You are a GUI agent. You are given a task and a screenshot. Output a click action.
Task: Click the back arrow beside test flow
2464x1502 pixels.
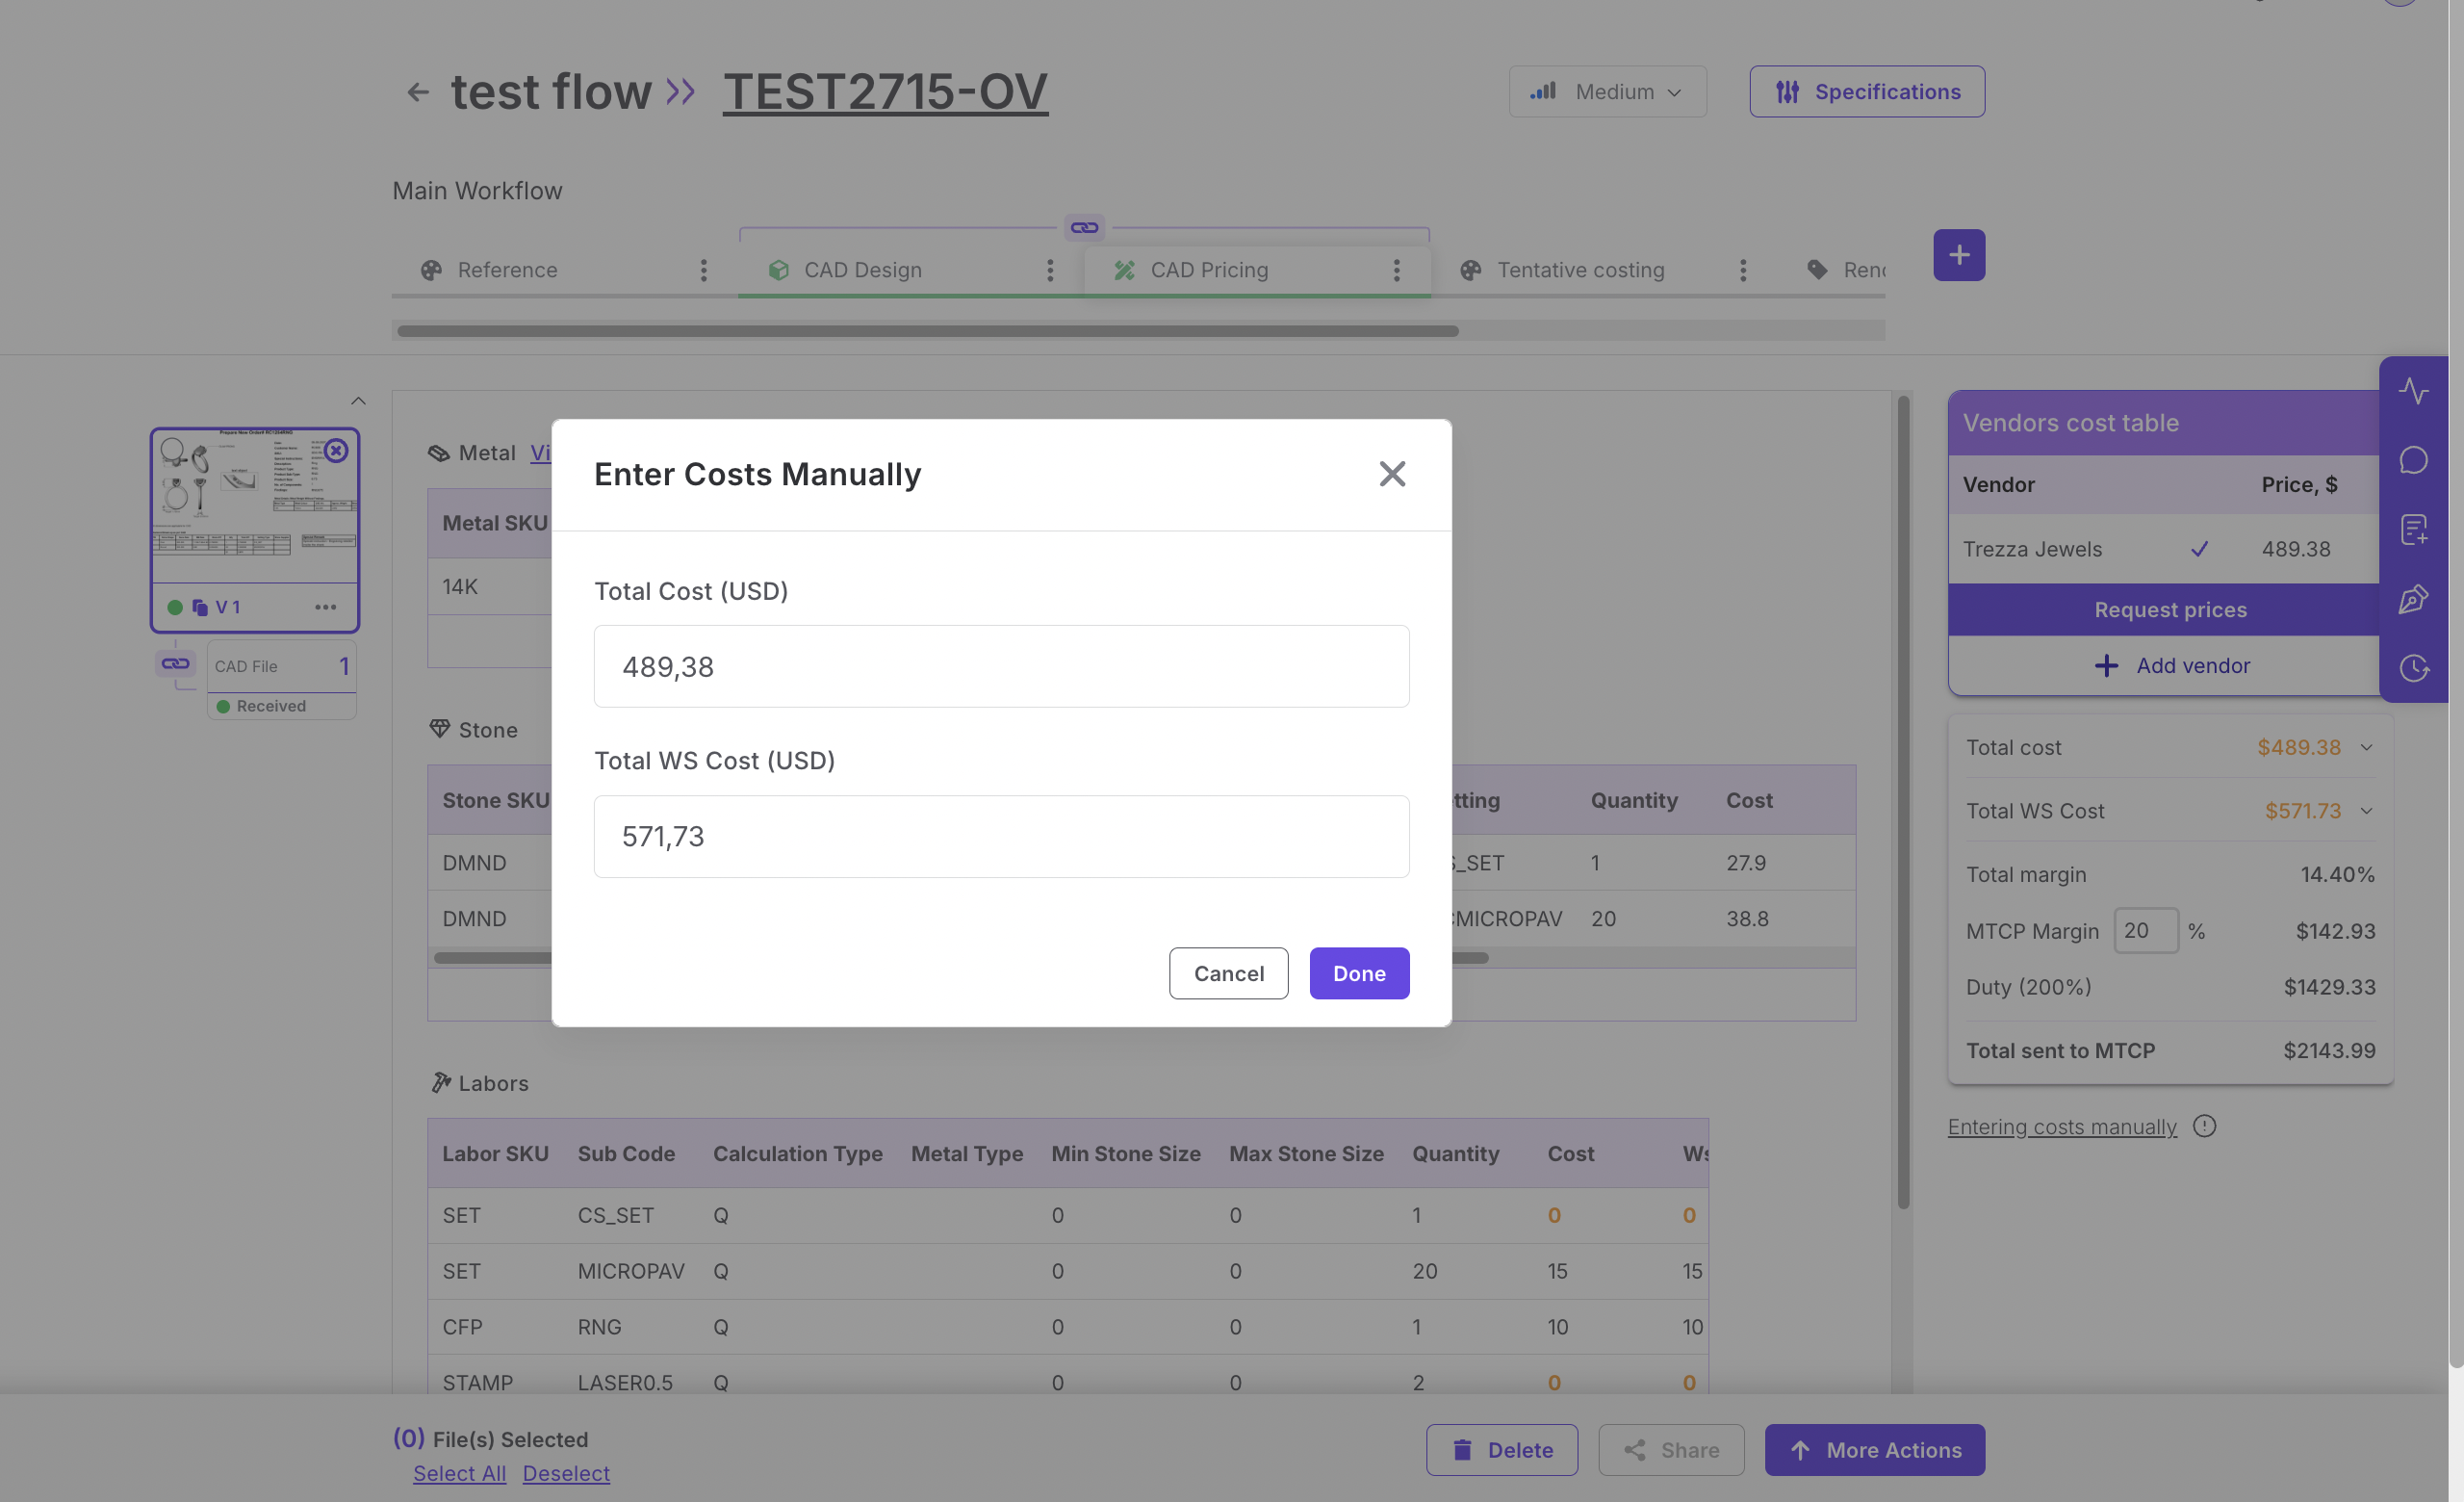[x=417, y=92]
